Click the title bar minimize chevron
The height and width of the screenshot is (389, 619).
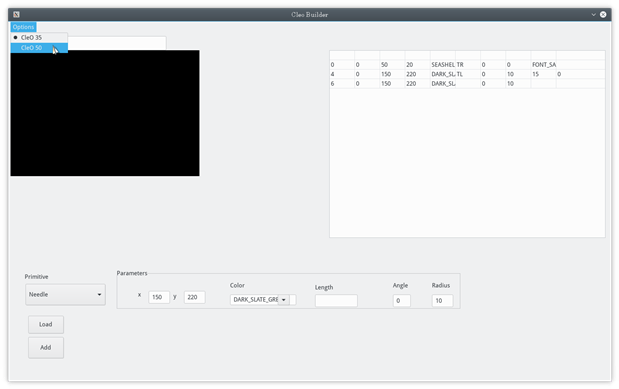[x=593, y=15]
